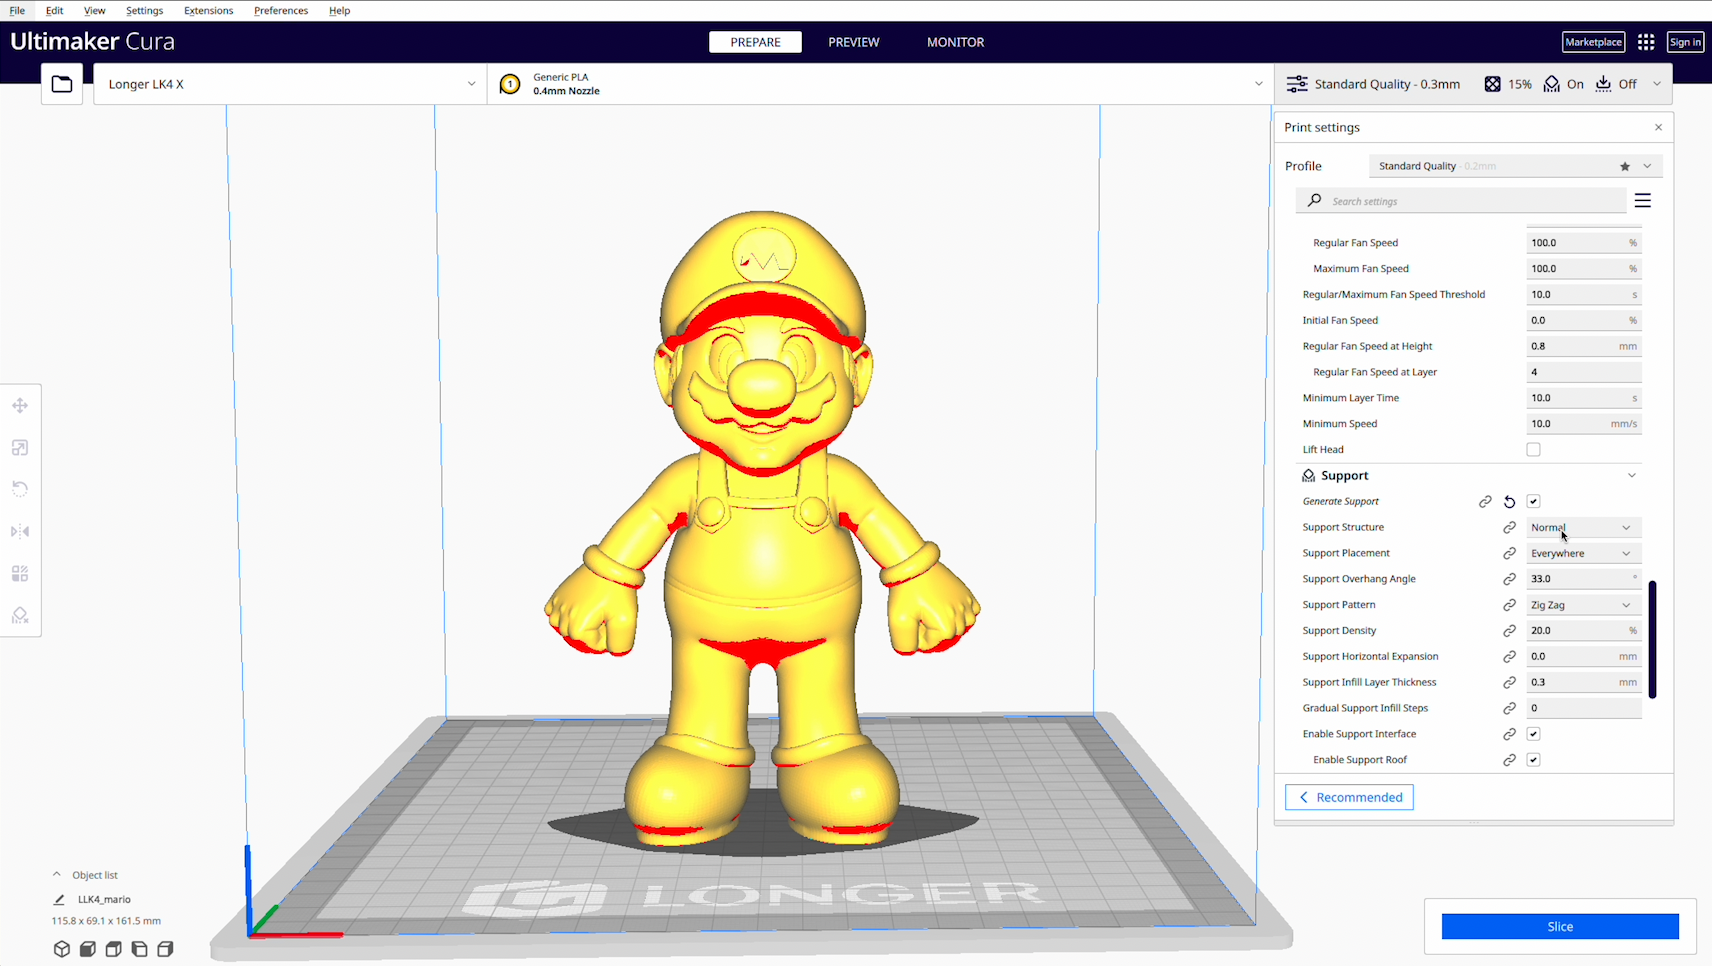
Task: Open Support Pattern Zig Zag dropdown
Action: (x=1583, y=605)
